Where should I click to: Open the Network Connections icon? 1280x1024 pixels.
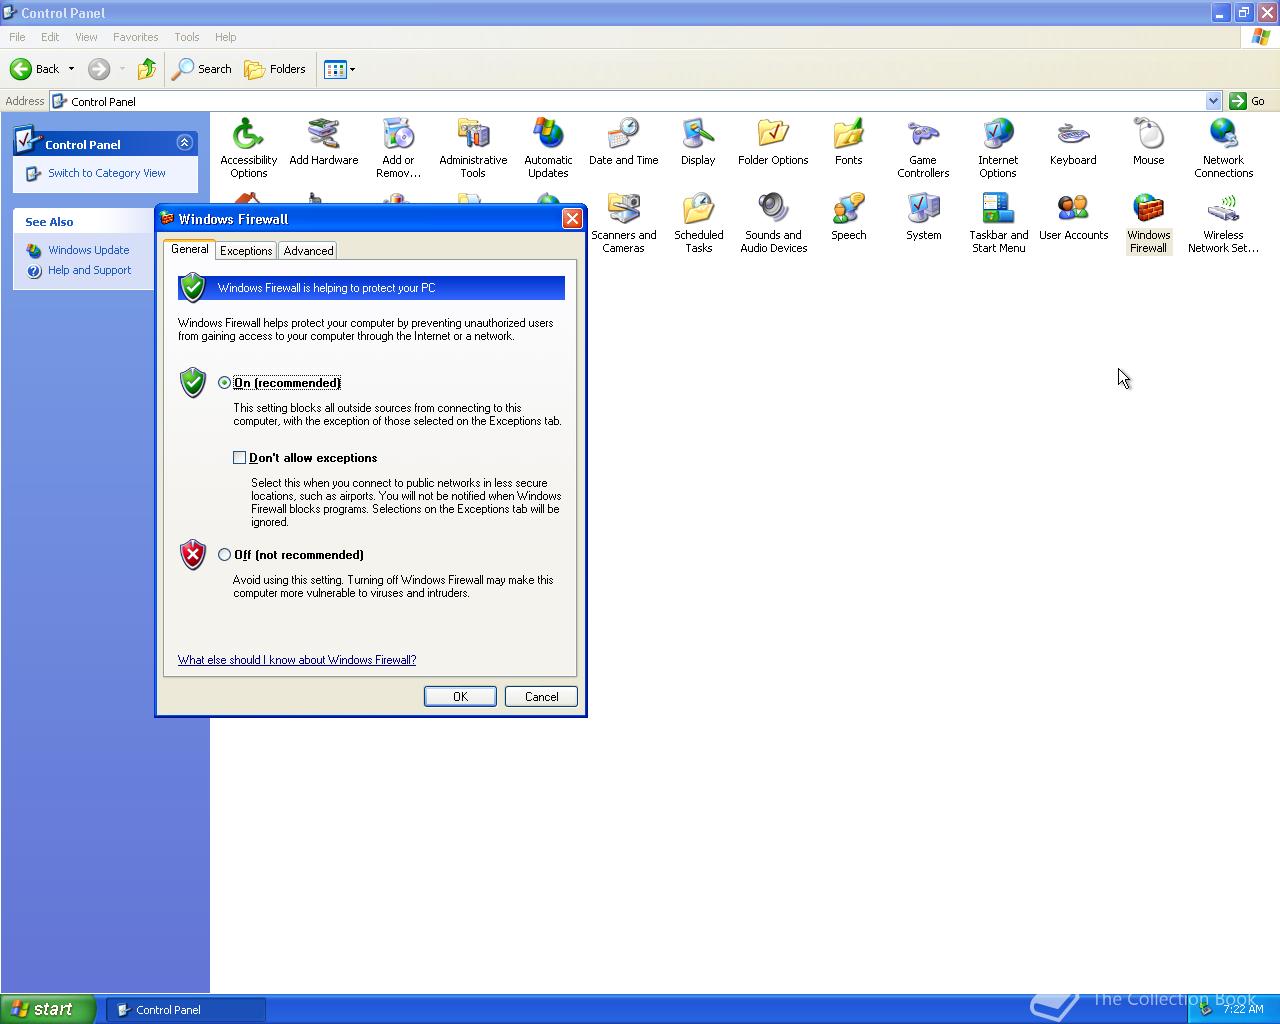1223,147
